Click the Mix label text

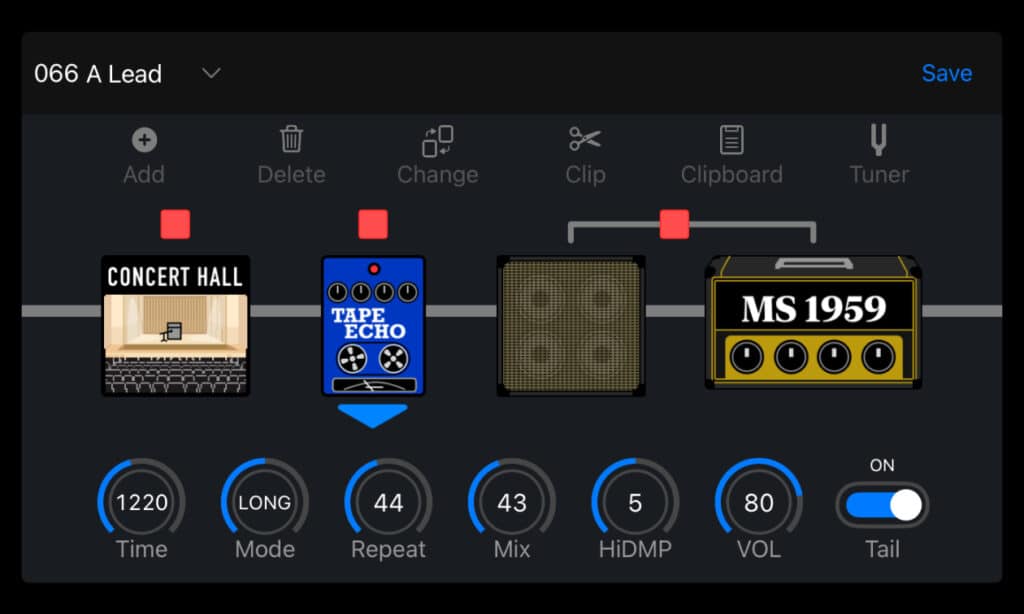(511, 549)
